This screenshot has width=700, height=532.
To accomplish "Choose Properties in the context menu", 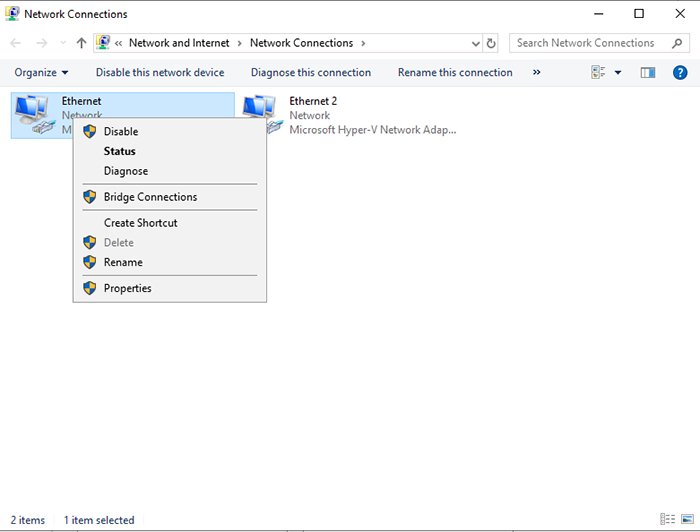I will (x=128, y=289).
